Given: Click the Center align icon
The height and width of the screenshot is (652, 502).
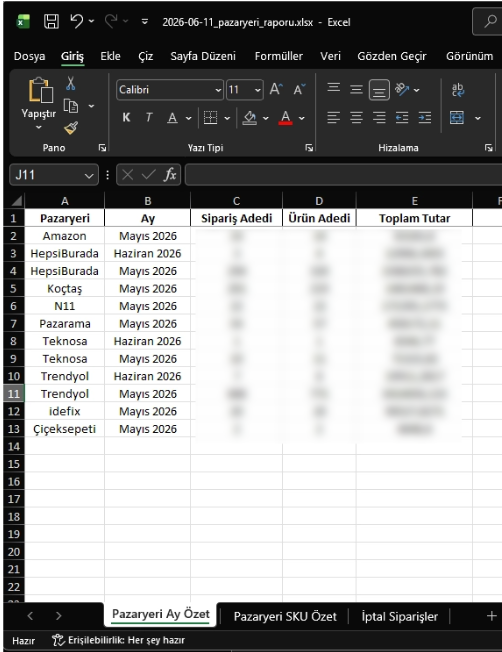Looking at the screenshot, I should 356,118.
